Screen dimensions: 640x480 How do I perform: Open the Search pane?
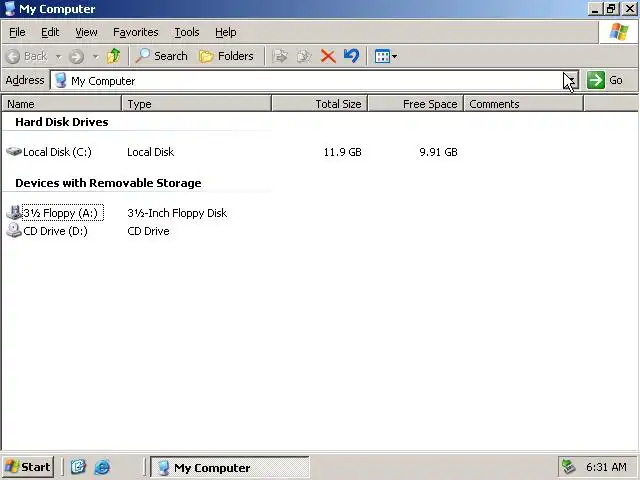161,56
